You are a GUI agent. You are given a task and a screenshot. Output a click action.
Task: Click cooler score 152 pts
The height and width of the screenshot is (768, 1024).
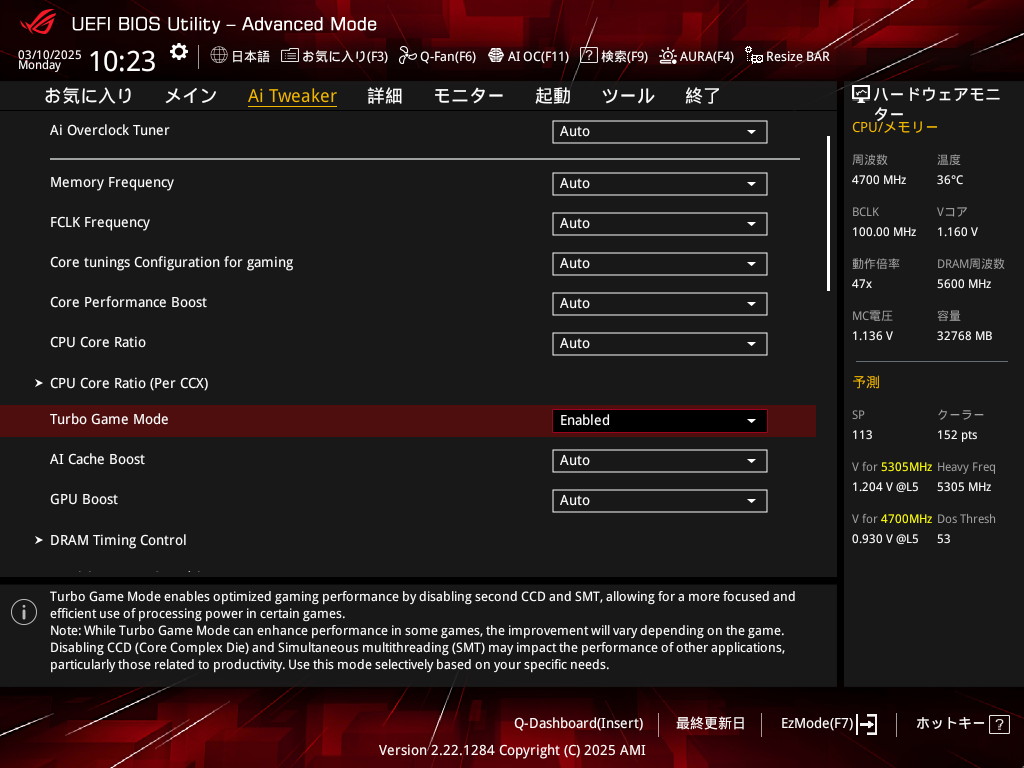957,435
